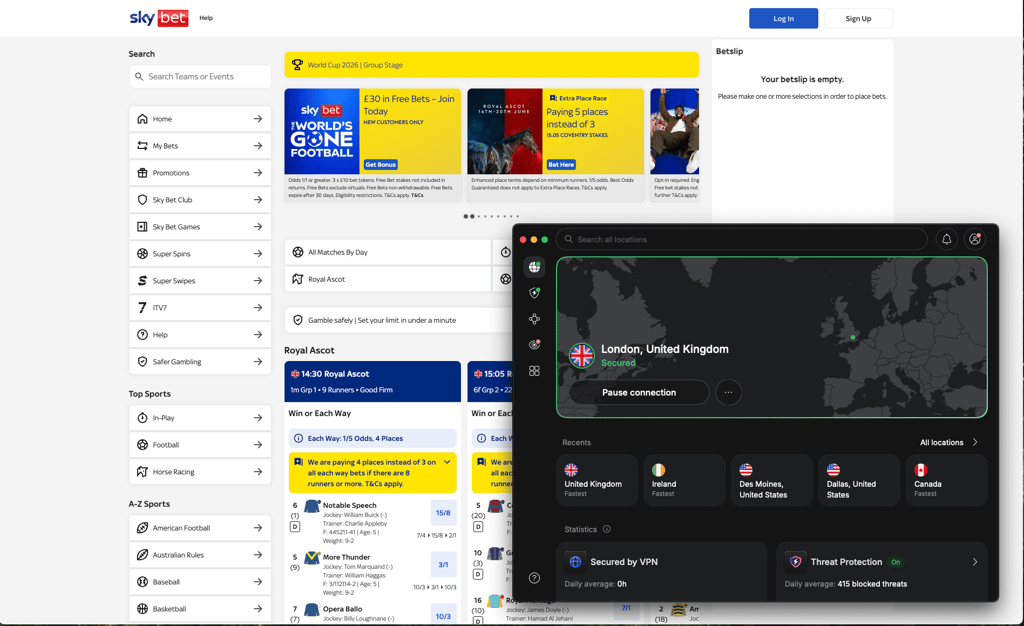
Task: Open the All locations chevron
Action: [x=975, y=442]
